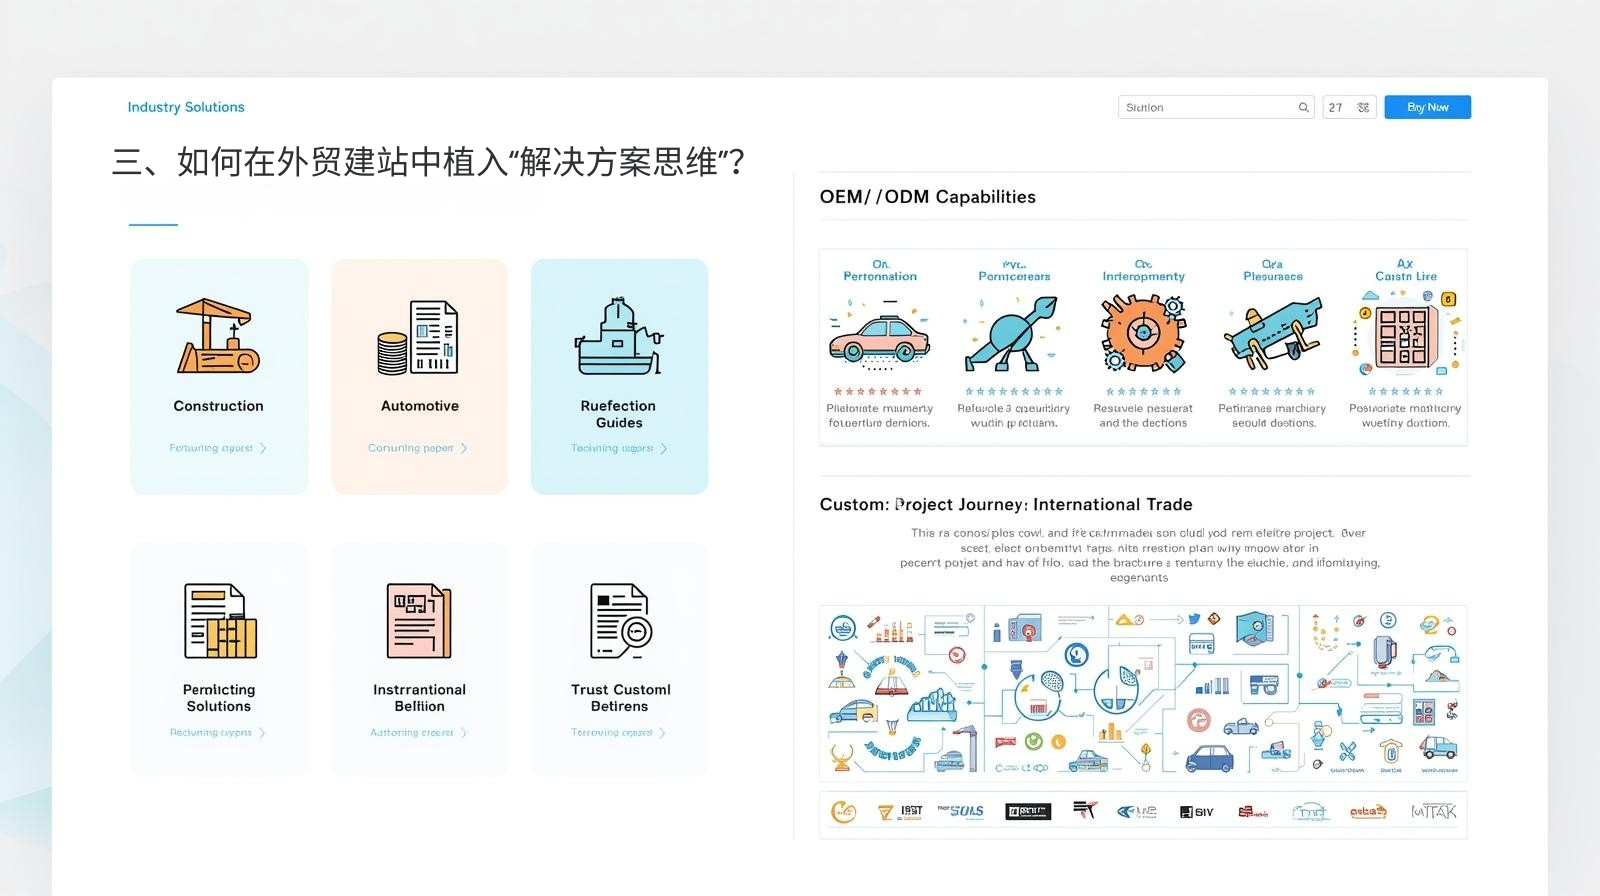Click the icon beside the 27 value
Screen dimensions: 1600x896
pyautogui.click(x=1363, y=107)
